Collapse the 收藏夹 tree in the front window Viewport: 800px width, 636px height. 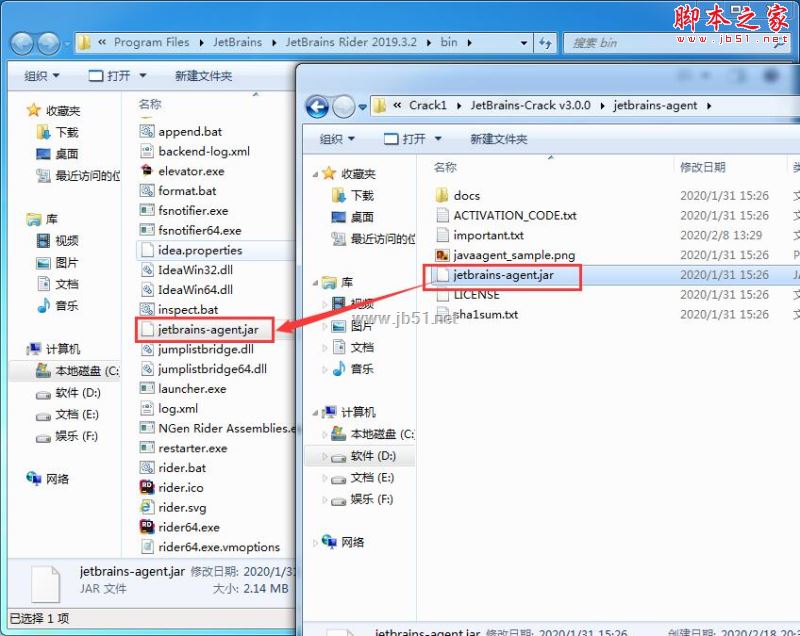[315, 174]
